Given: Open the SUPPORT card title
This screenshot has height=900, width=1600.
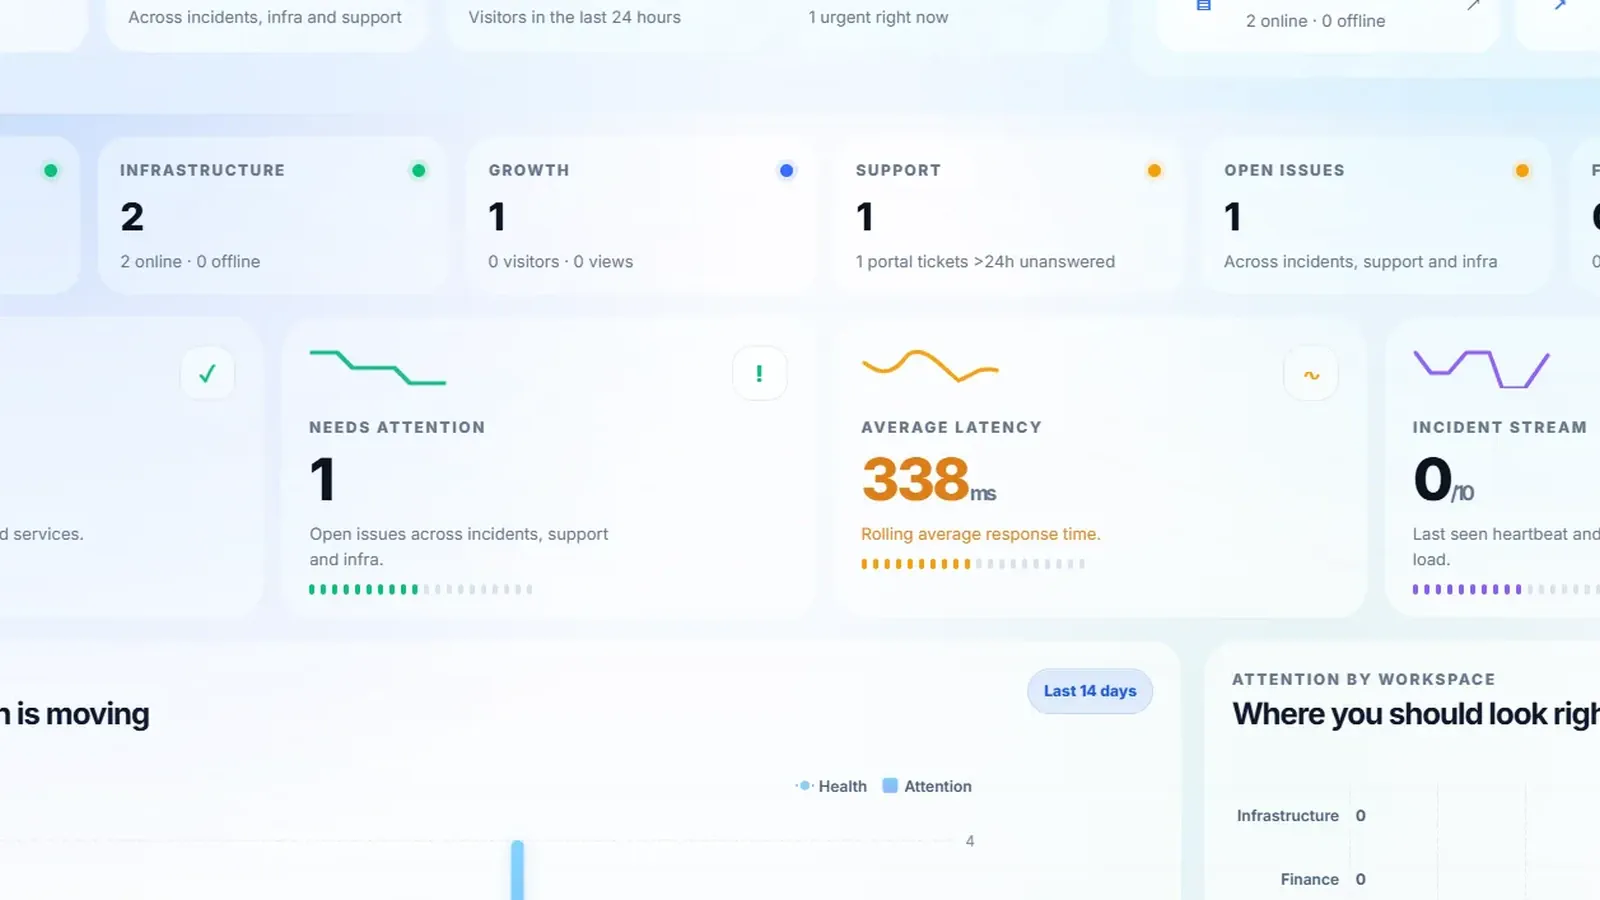Looking at the screenshot, I should tap(898, 170).
